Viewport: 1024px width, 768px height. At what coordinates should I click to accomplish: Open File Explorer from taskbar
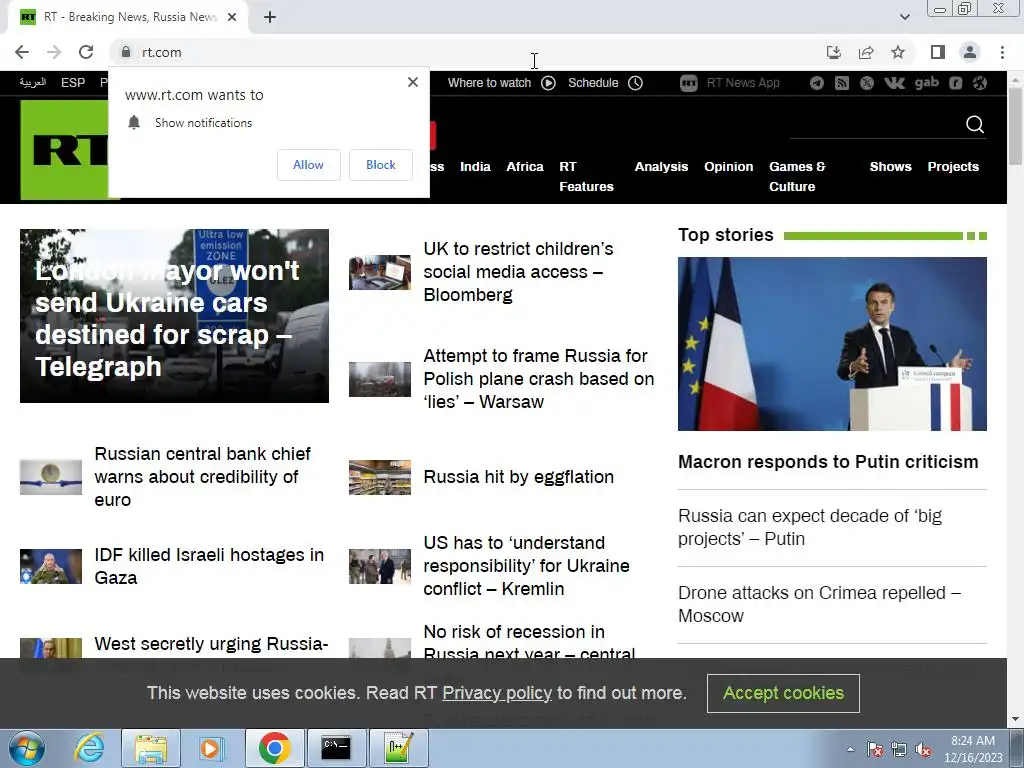(151, 748)
